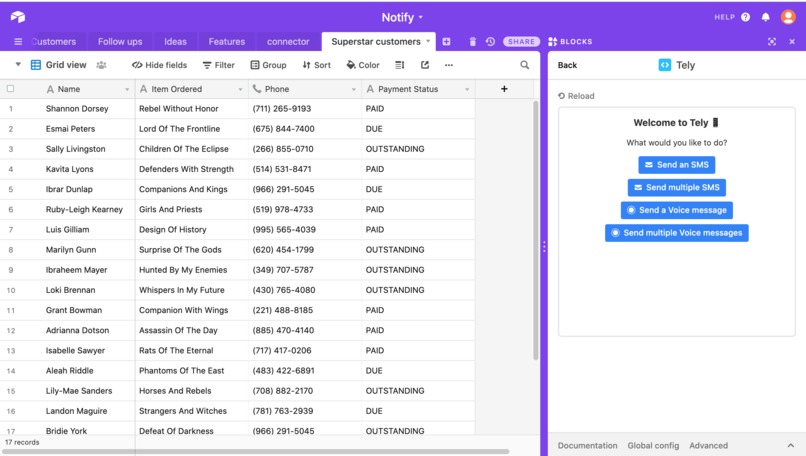The image size is (806, 456).
Task: Click the SHARE button
Action: pyautogui.click(x=521, y=42)
